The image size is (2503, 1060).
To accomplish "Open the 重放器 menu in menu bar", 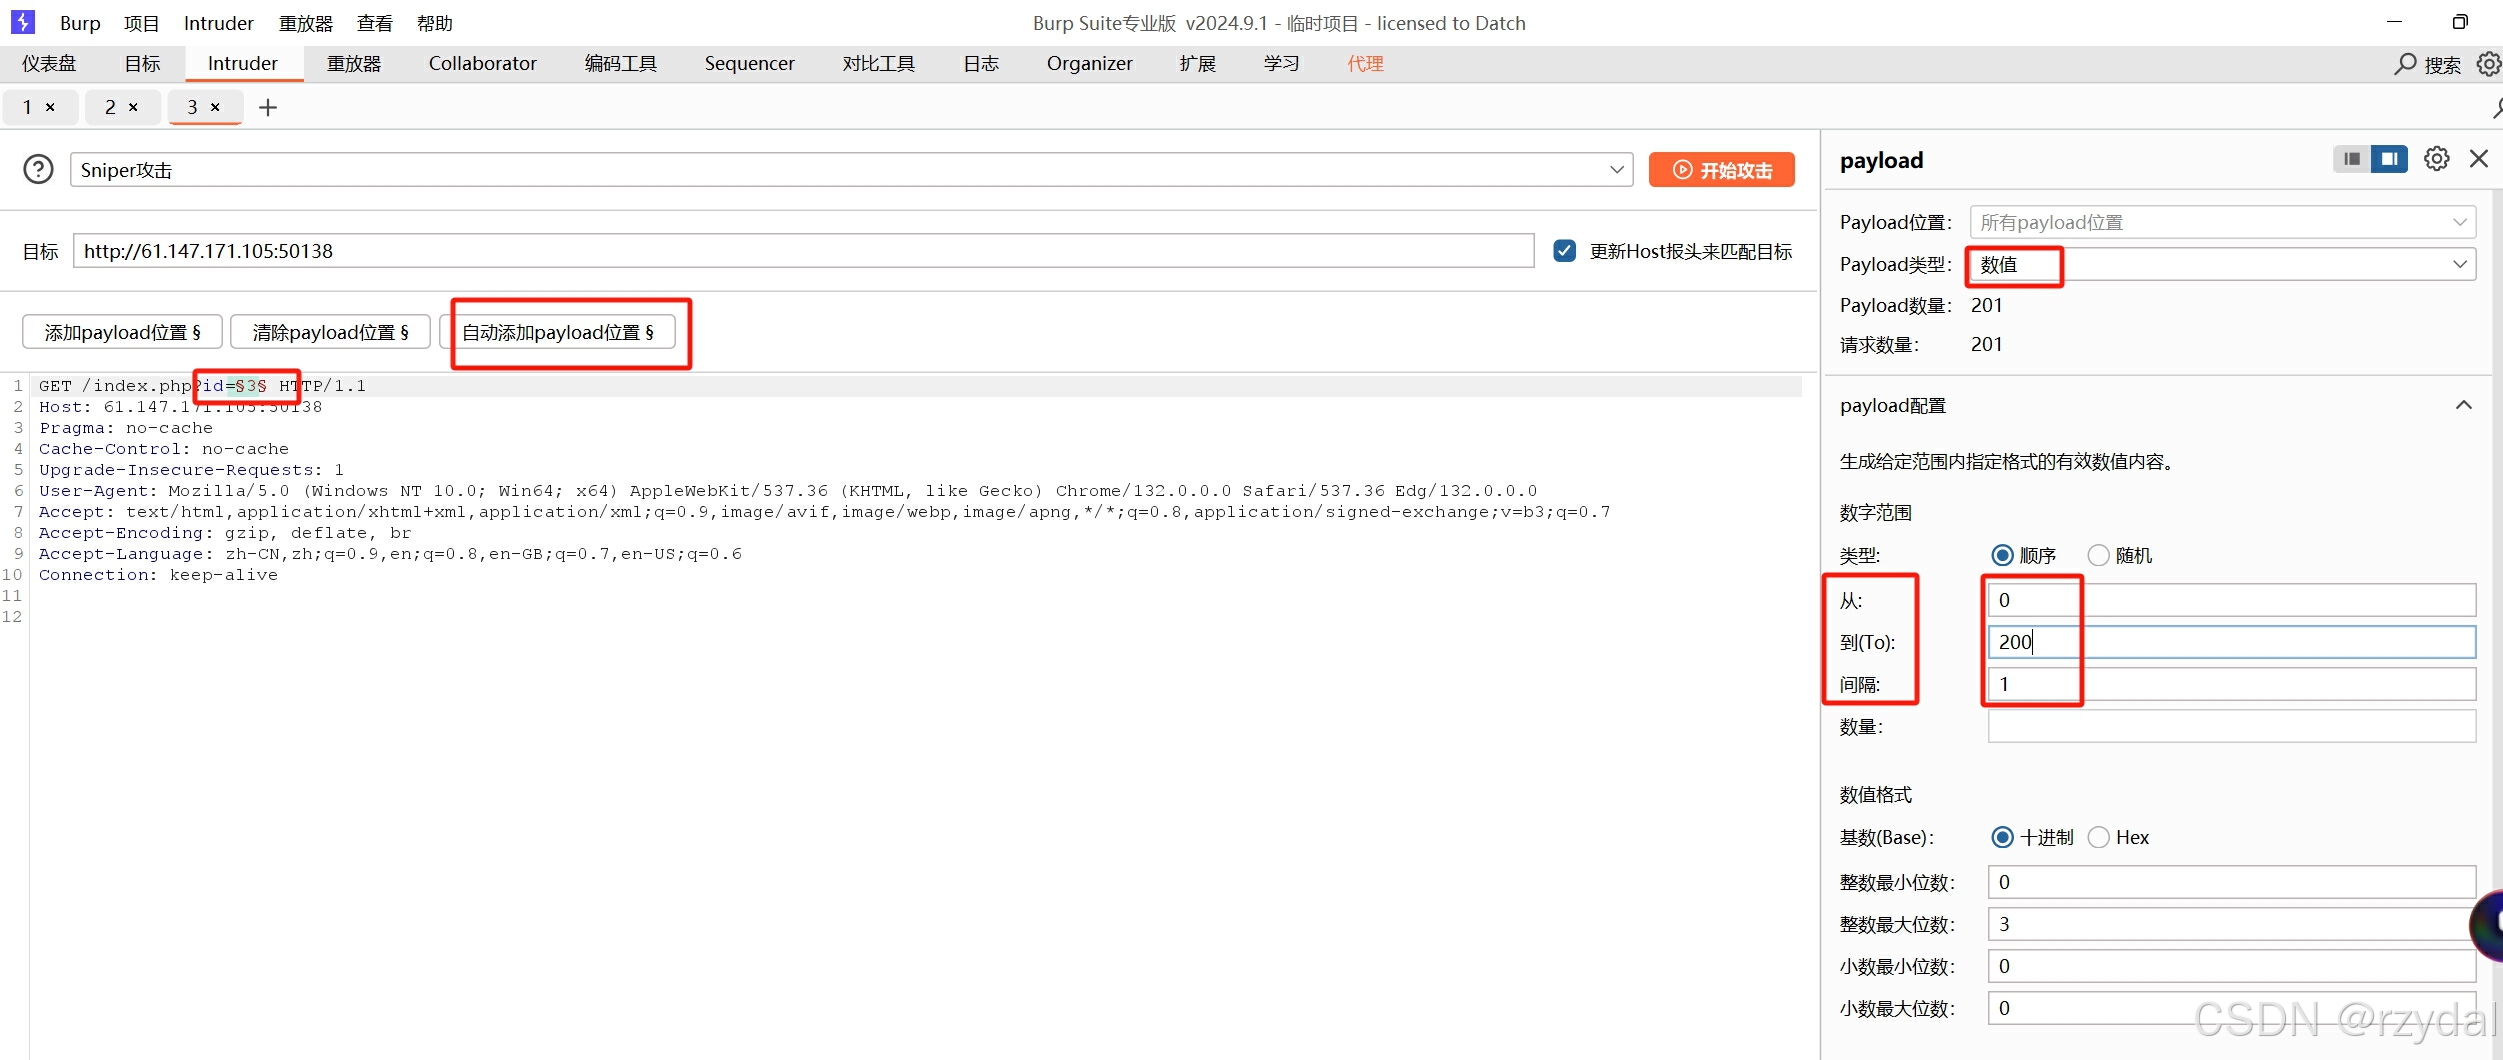I will coord(305,23).
